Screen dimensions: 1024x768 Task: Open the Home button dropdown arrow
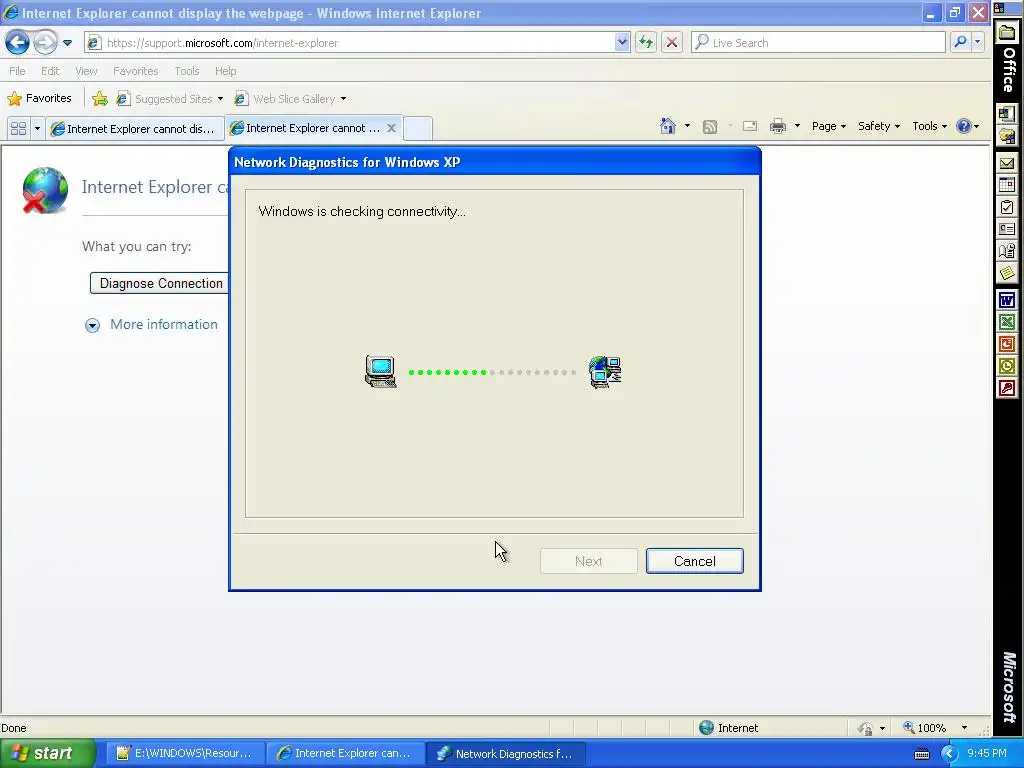687,126
